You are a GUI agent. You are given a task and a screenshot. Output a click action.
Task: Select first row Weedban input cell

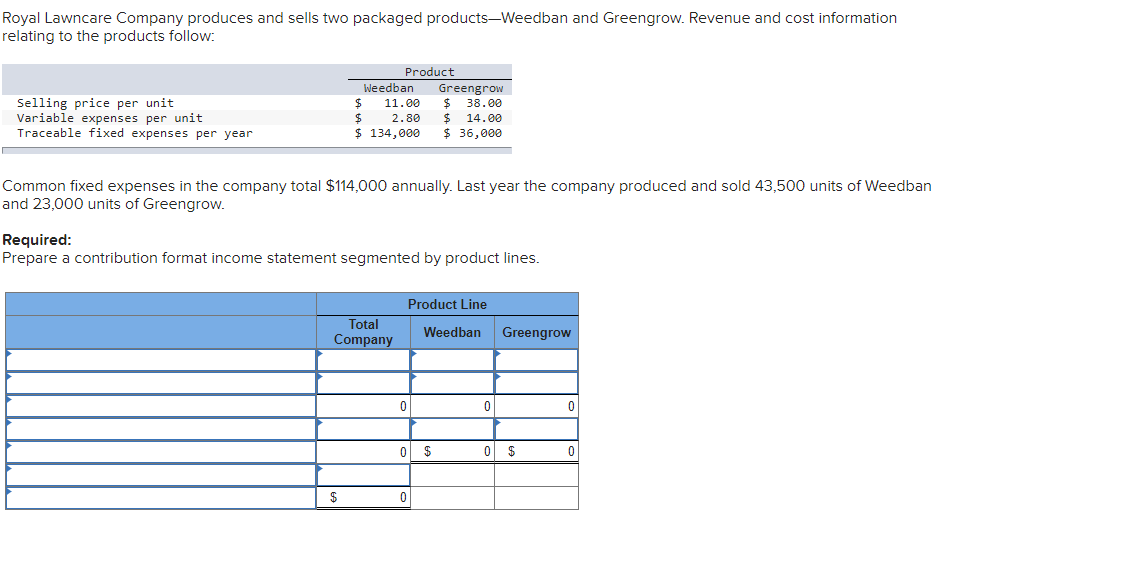(x=453, y=359)
